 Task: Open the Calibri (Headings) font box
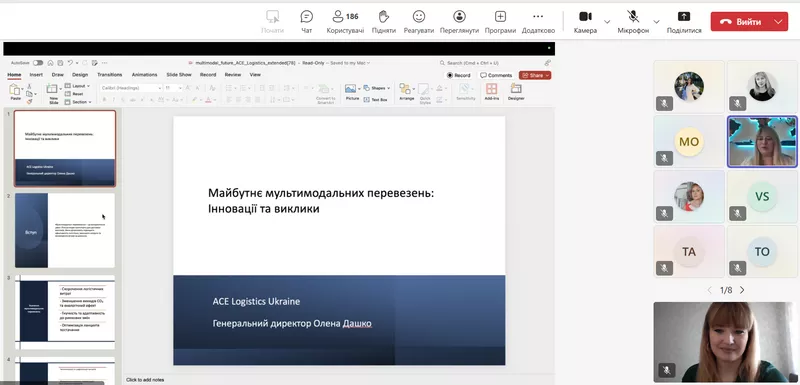(131, 88)
